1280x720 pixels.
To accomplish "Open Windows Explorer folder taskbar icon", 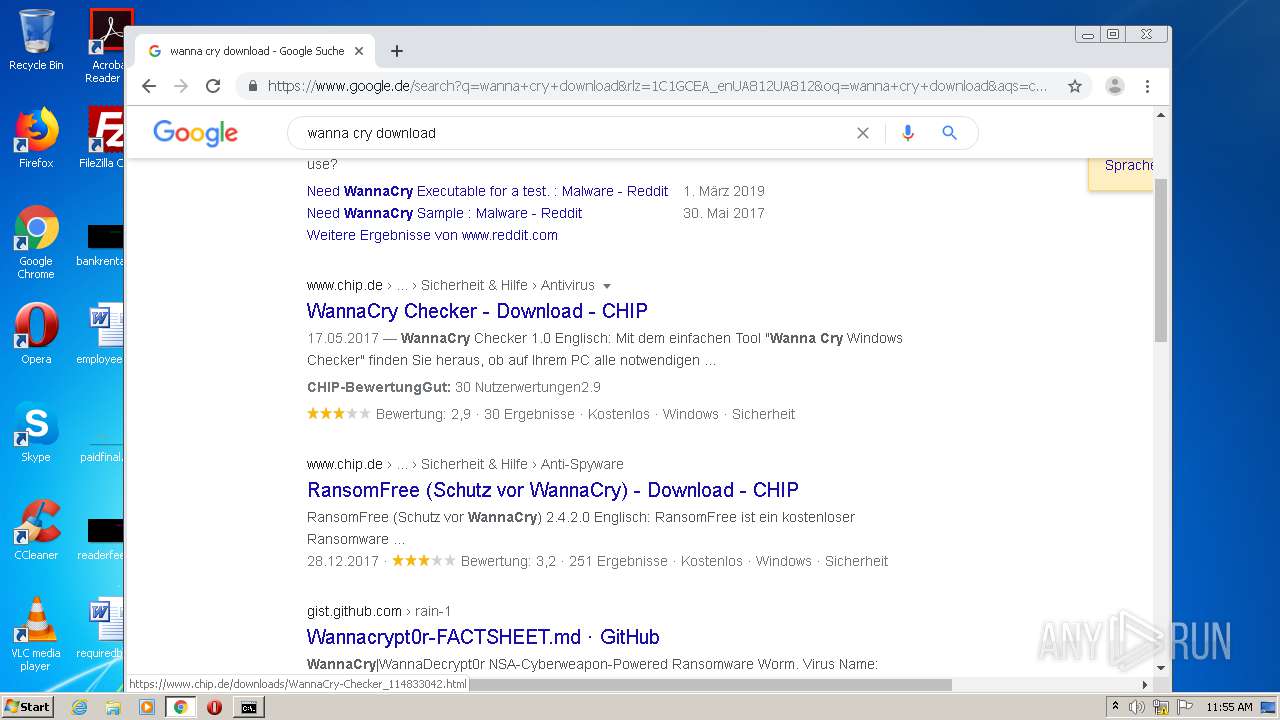I will click(113, 707).
